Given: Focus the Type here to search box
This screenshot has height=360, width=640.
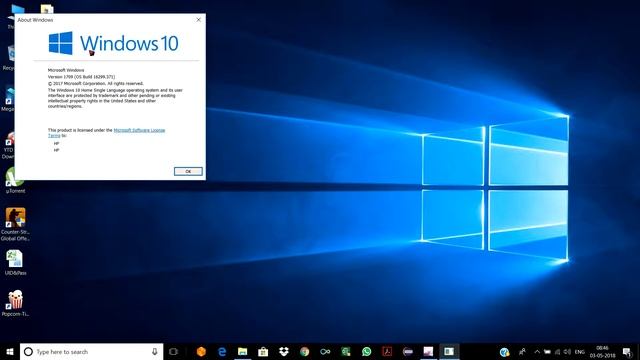Looking at the screenshot, I should coord(91,351).
